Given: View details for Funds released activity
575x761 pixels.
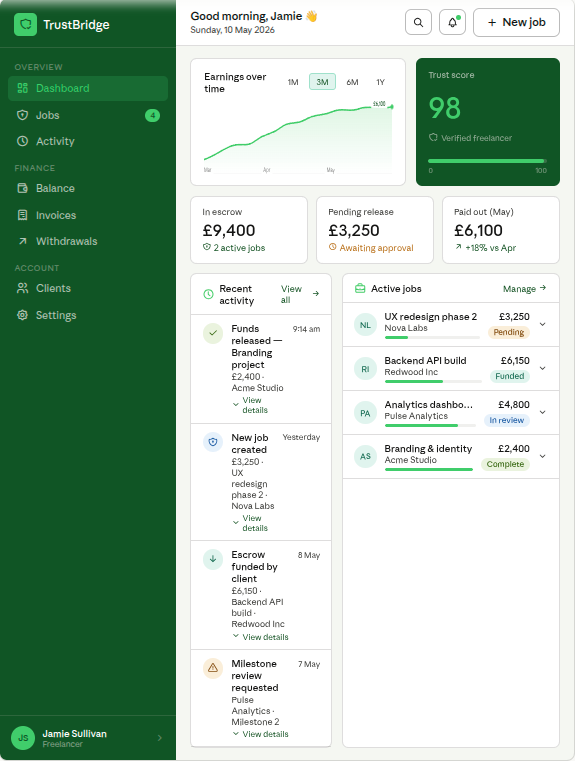Looking at the screenshot, I should click(250, 405).
